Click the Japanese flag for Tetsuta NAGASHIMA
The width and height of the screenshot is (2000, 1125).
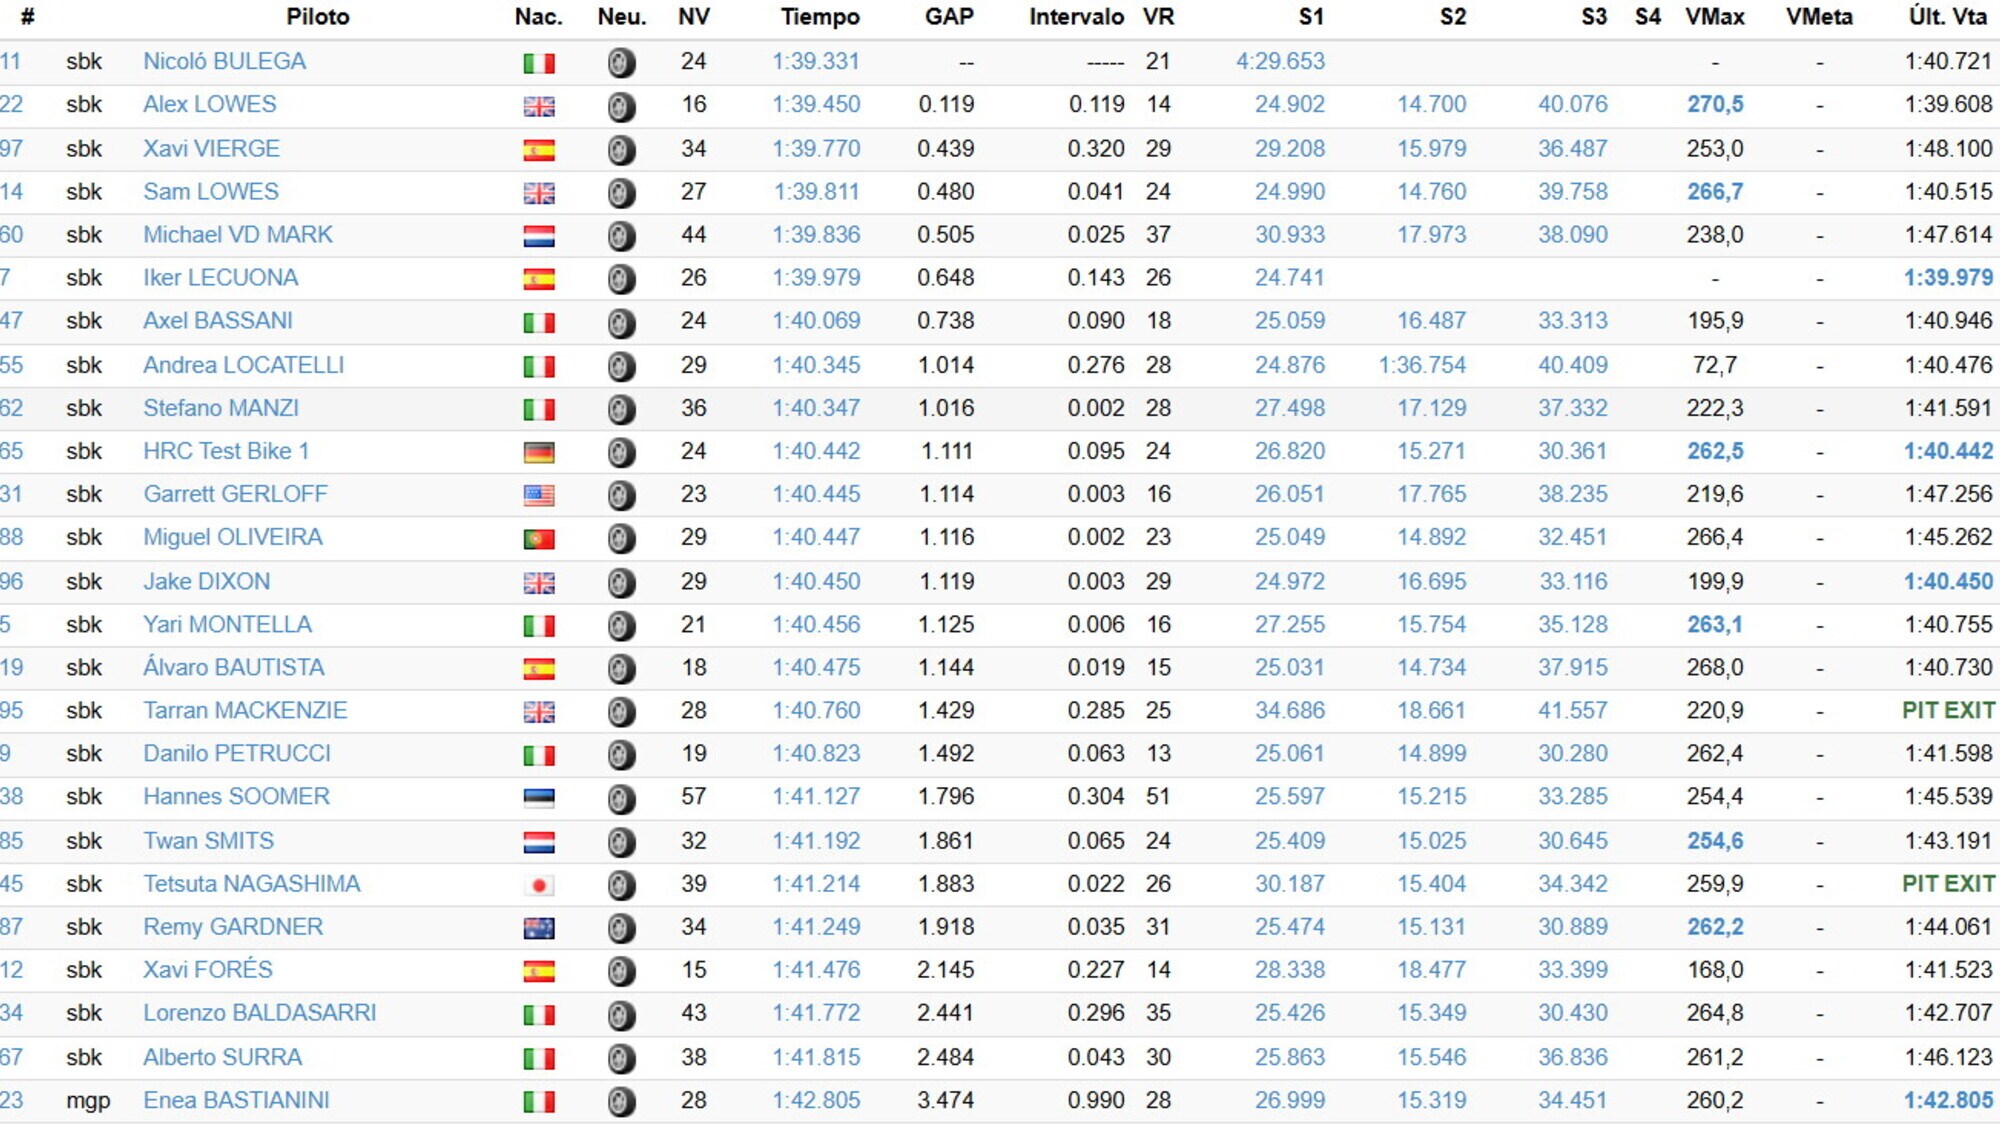tap(539, 885)
